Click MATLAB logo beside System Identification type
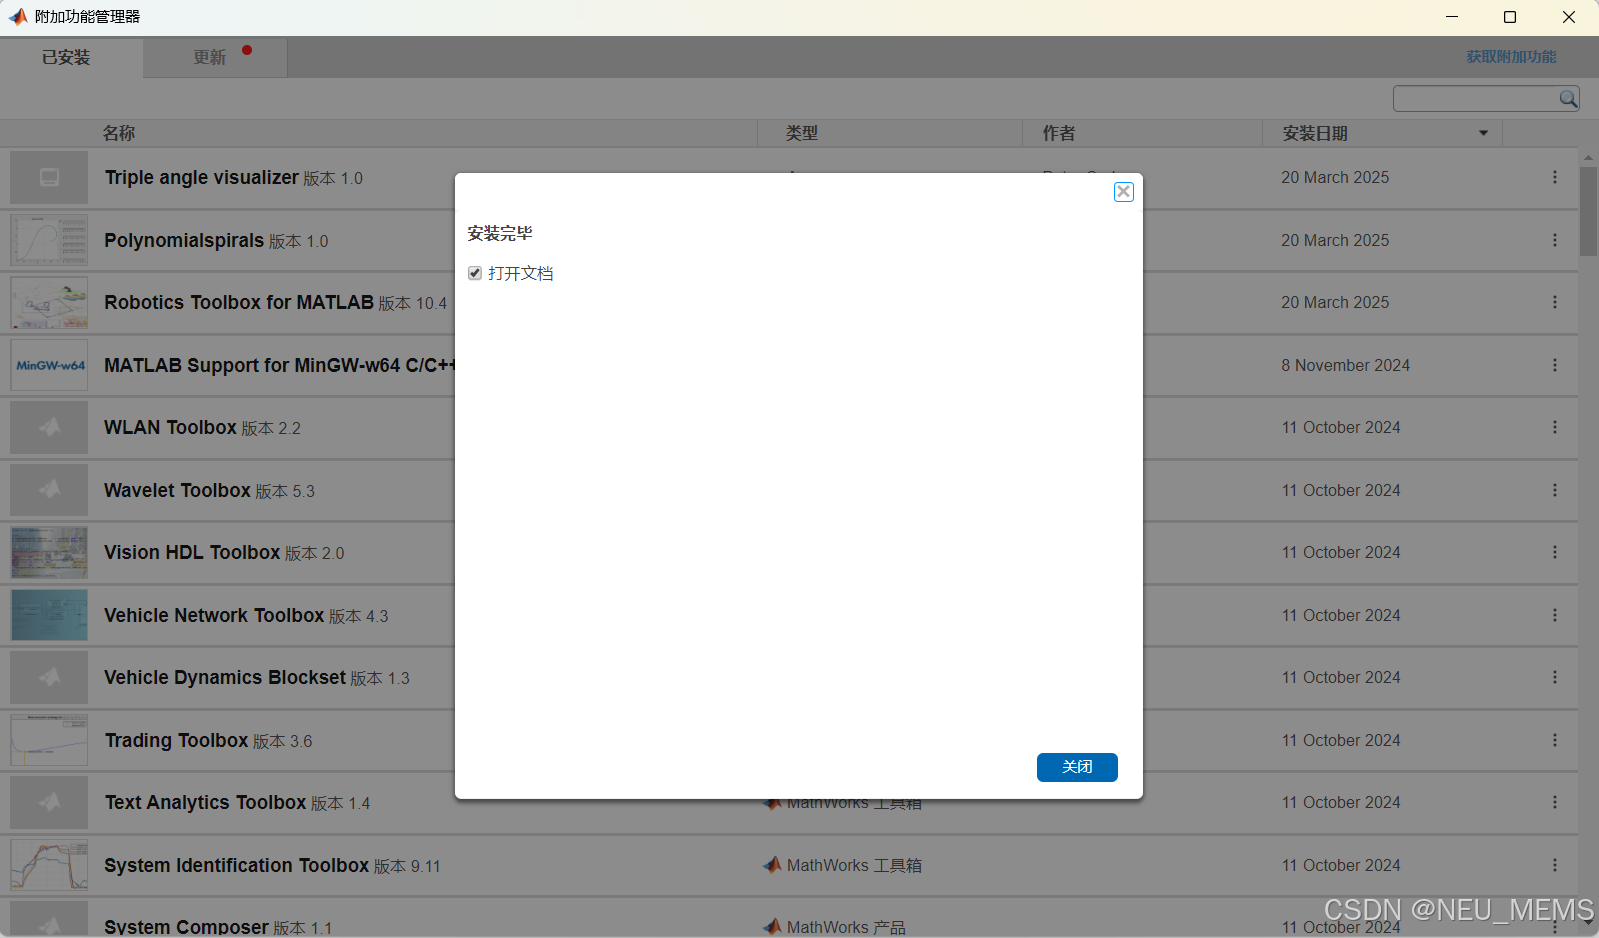1599x938 pixels. [x=772, y=865]
